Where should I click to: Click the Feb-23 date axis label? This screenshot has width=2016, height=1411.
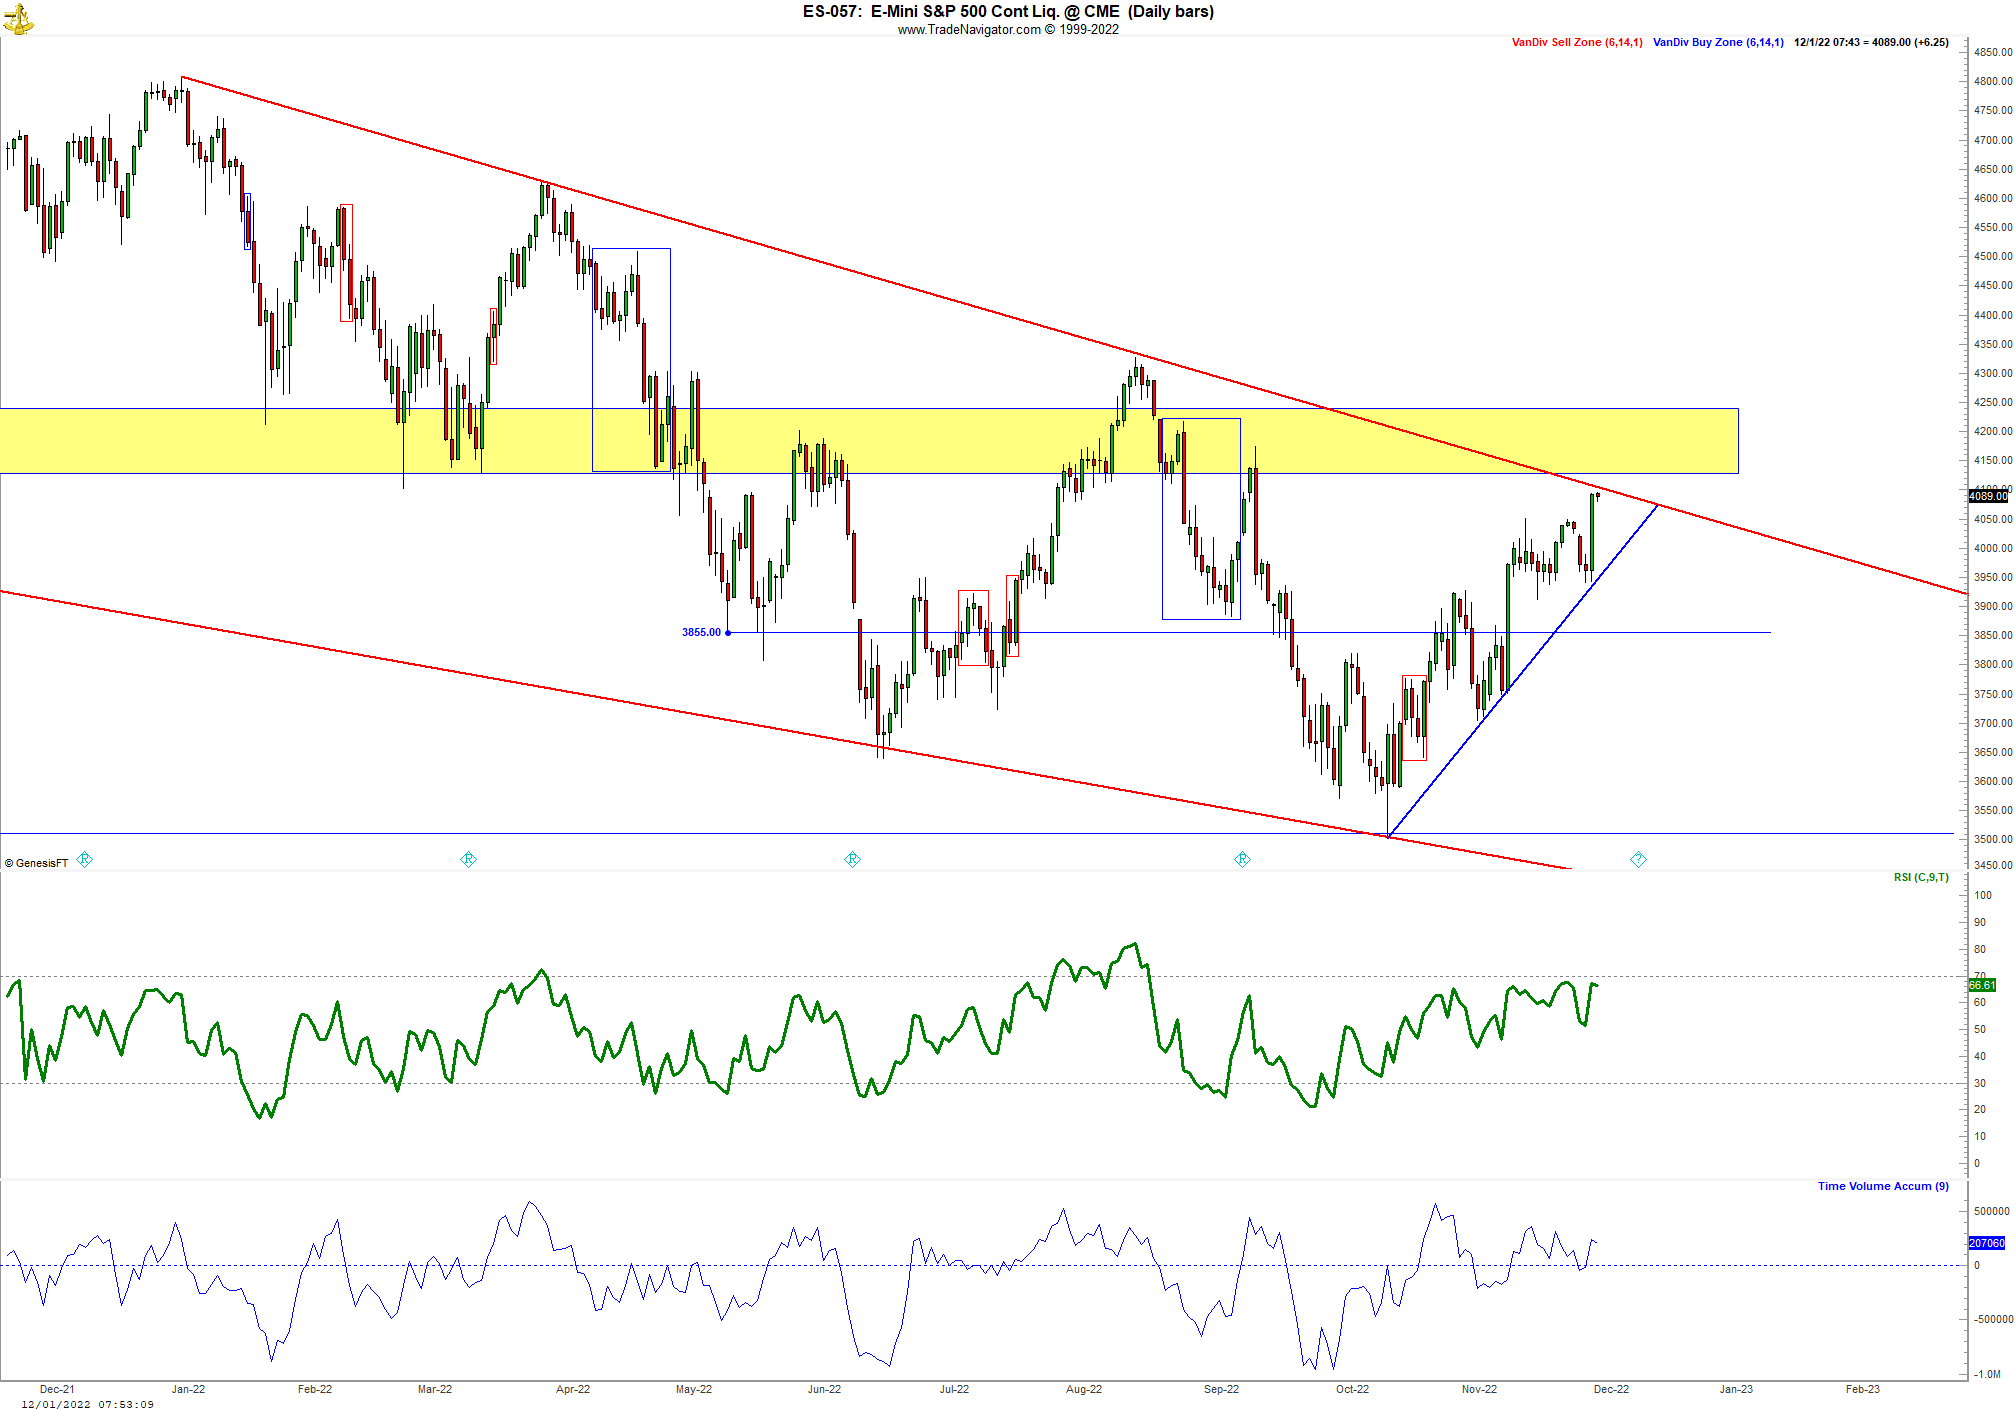click(1862, 1389)
